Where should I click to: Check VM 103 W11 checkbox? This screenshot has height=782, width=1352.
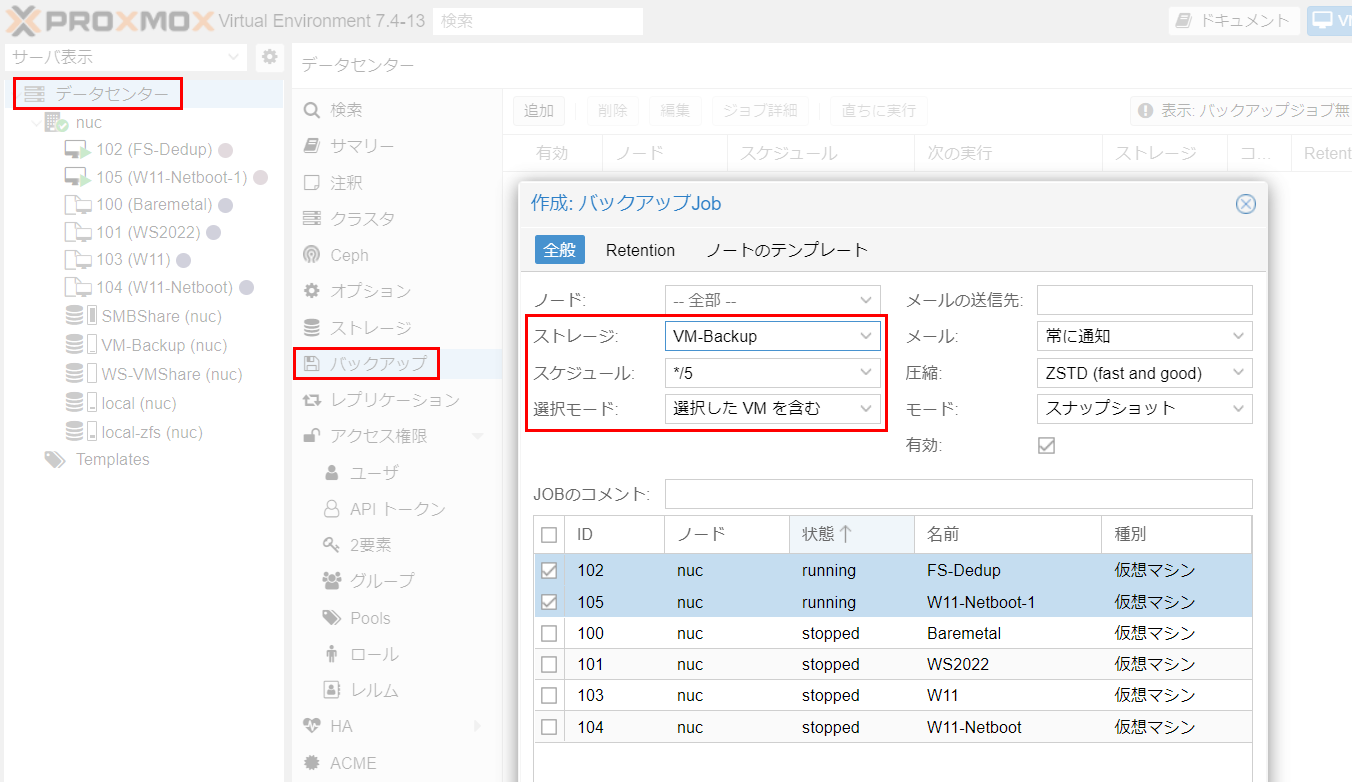[x=549, y=695]
